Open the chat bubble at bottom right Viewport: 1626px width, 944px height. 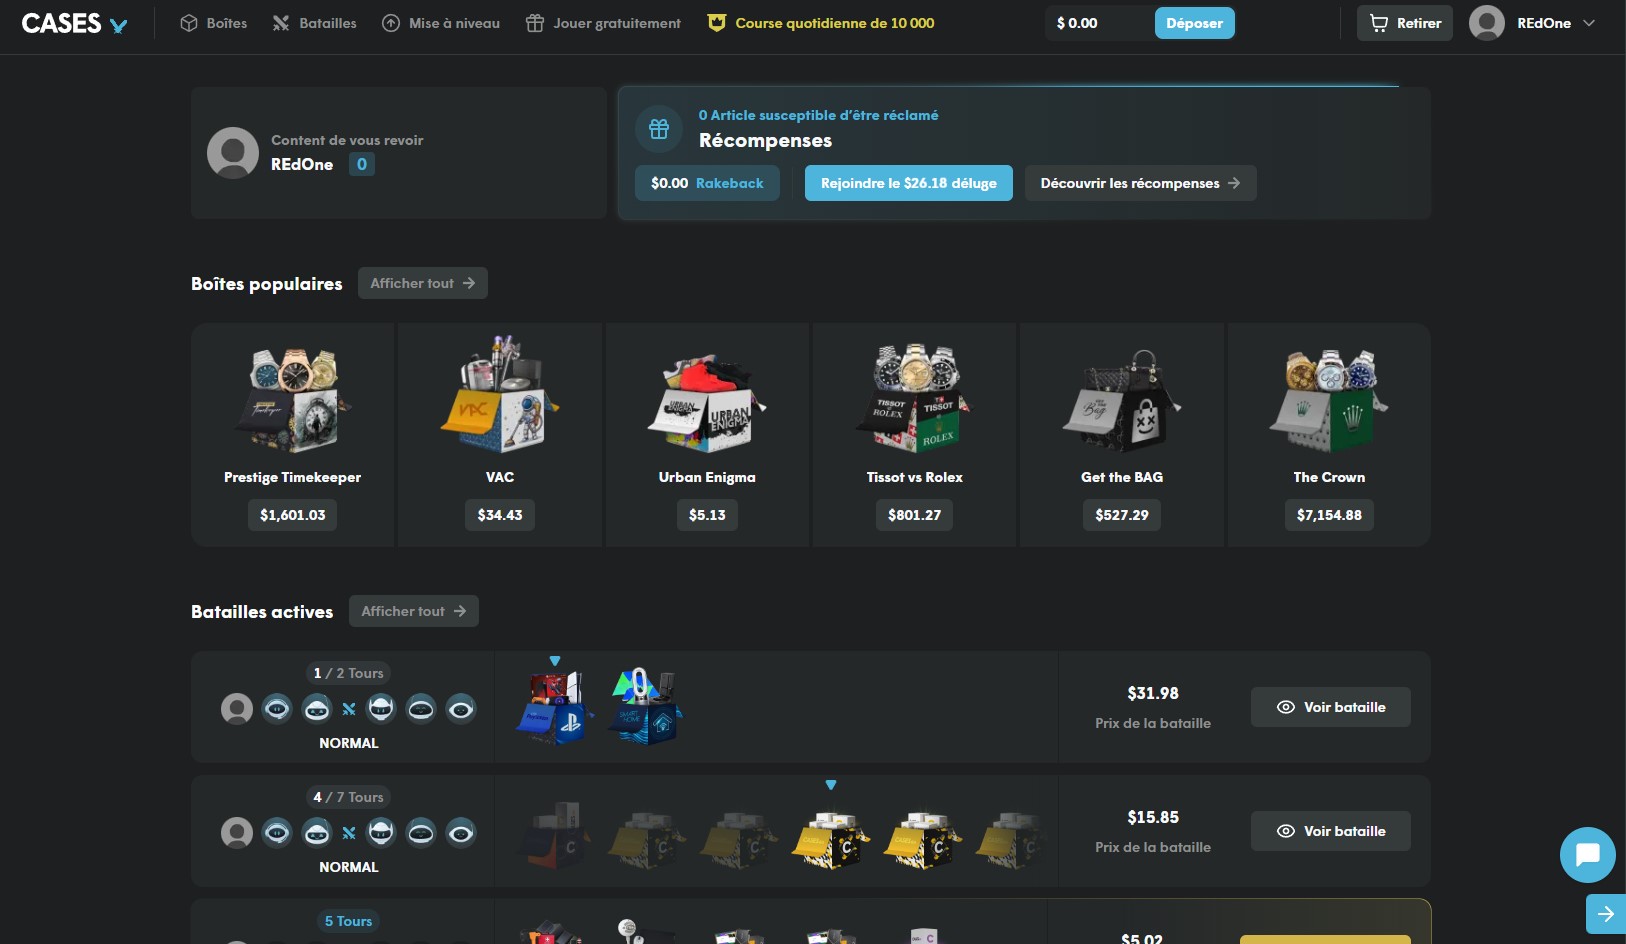coord(1587,855)
